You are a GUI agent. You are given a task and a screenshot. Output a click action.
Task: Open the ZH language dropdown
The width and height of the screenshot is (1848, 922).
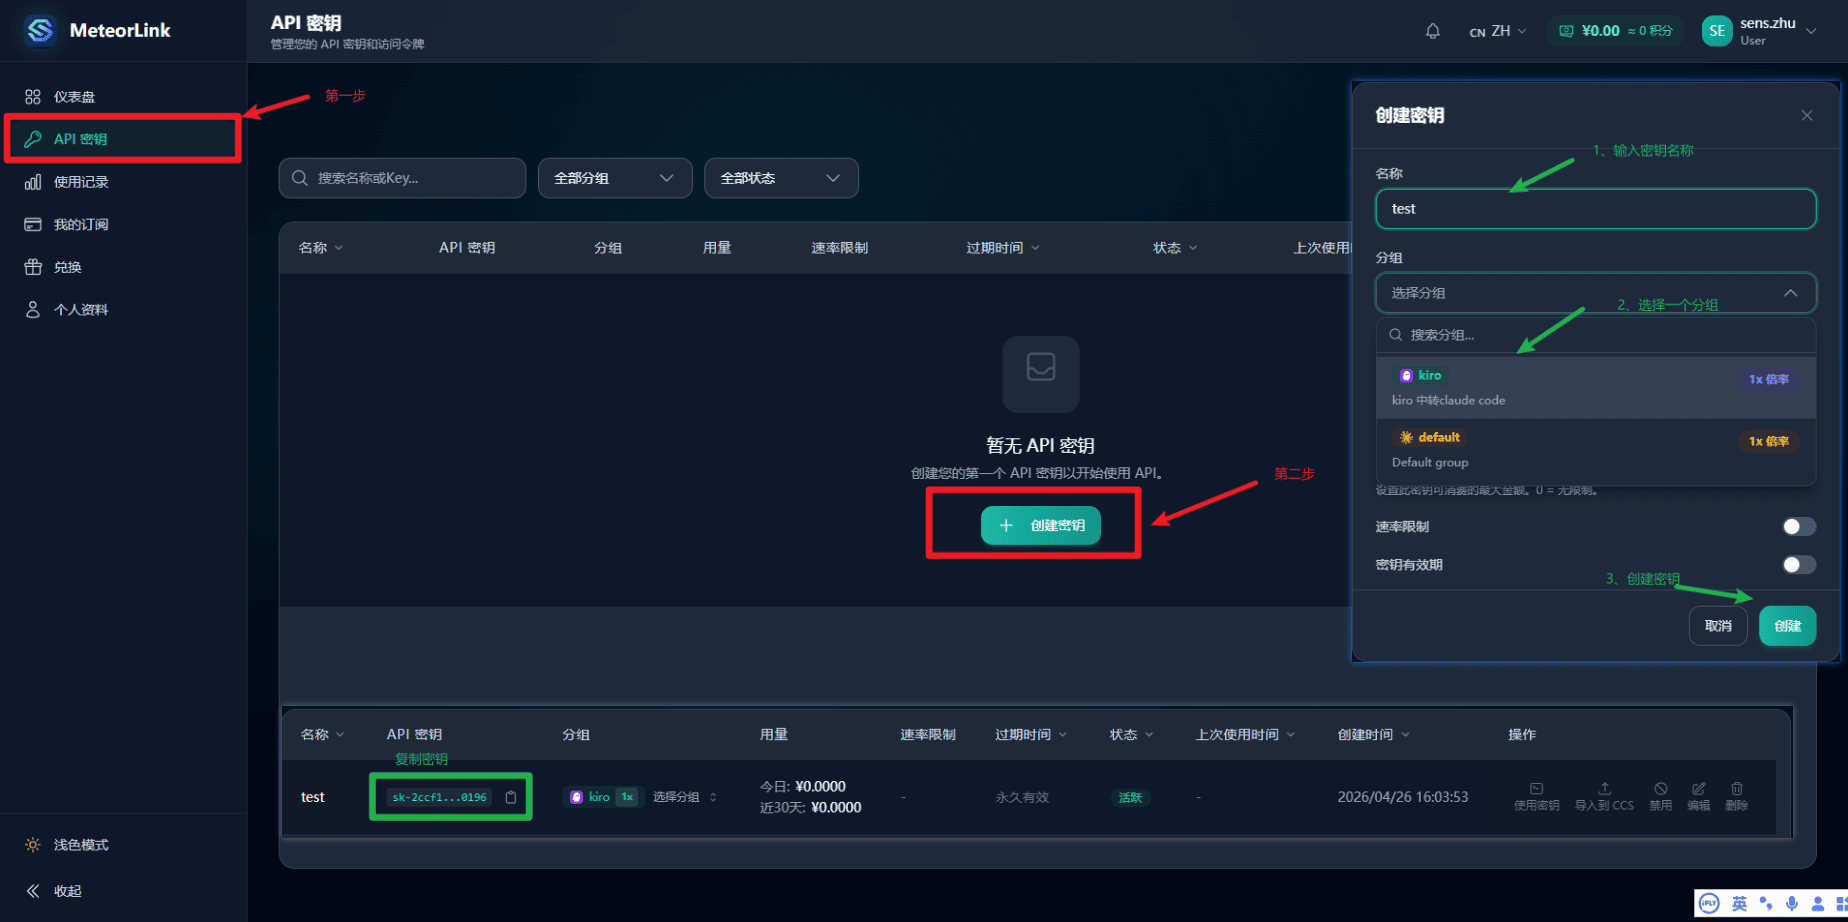[1498, 31]
